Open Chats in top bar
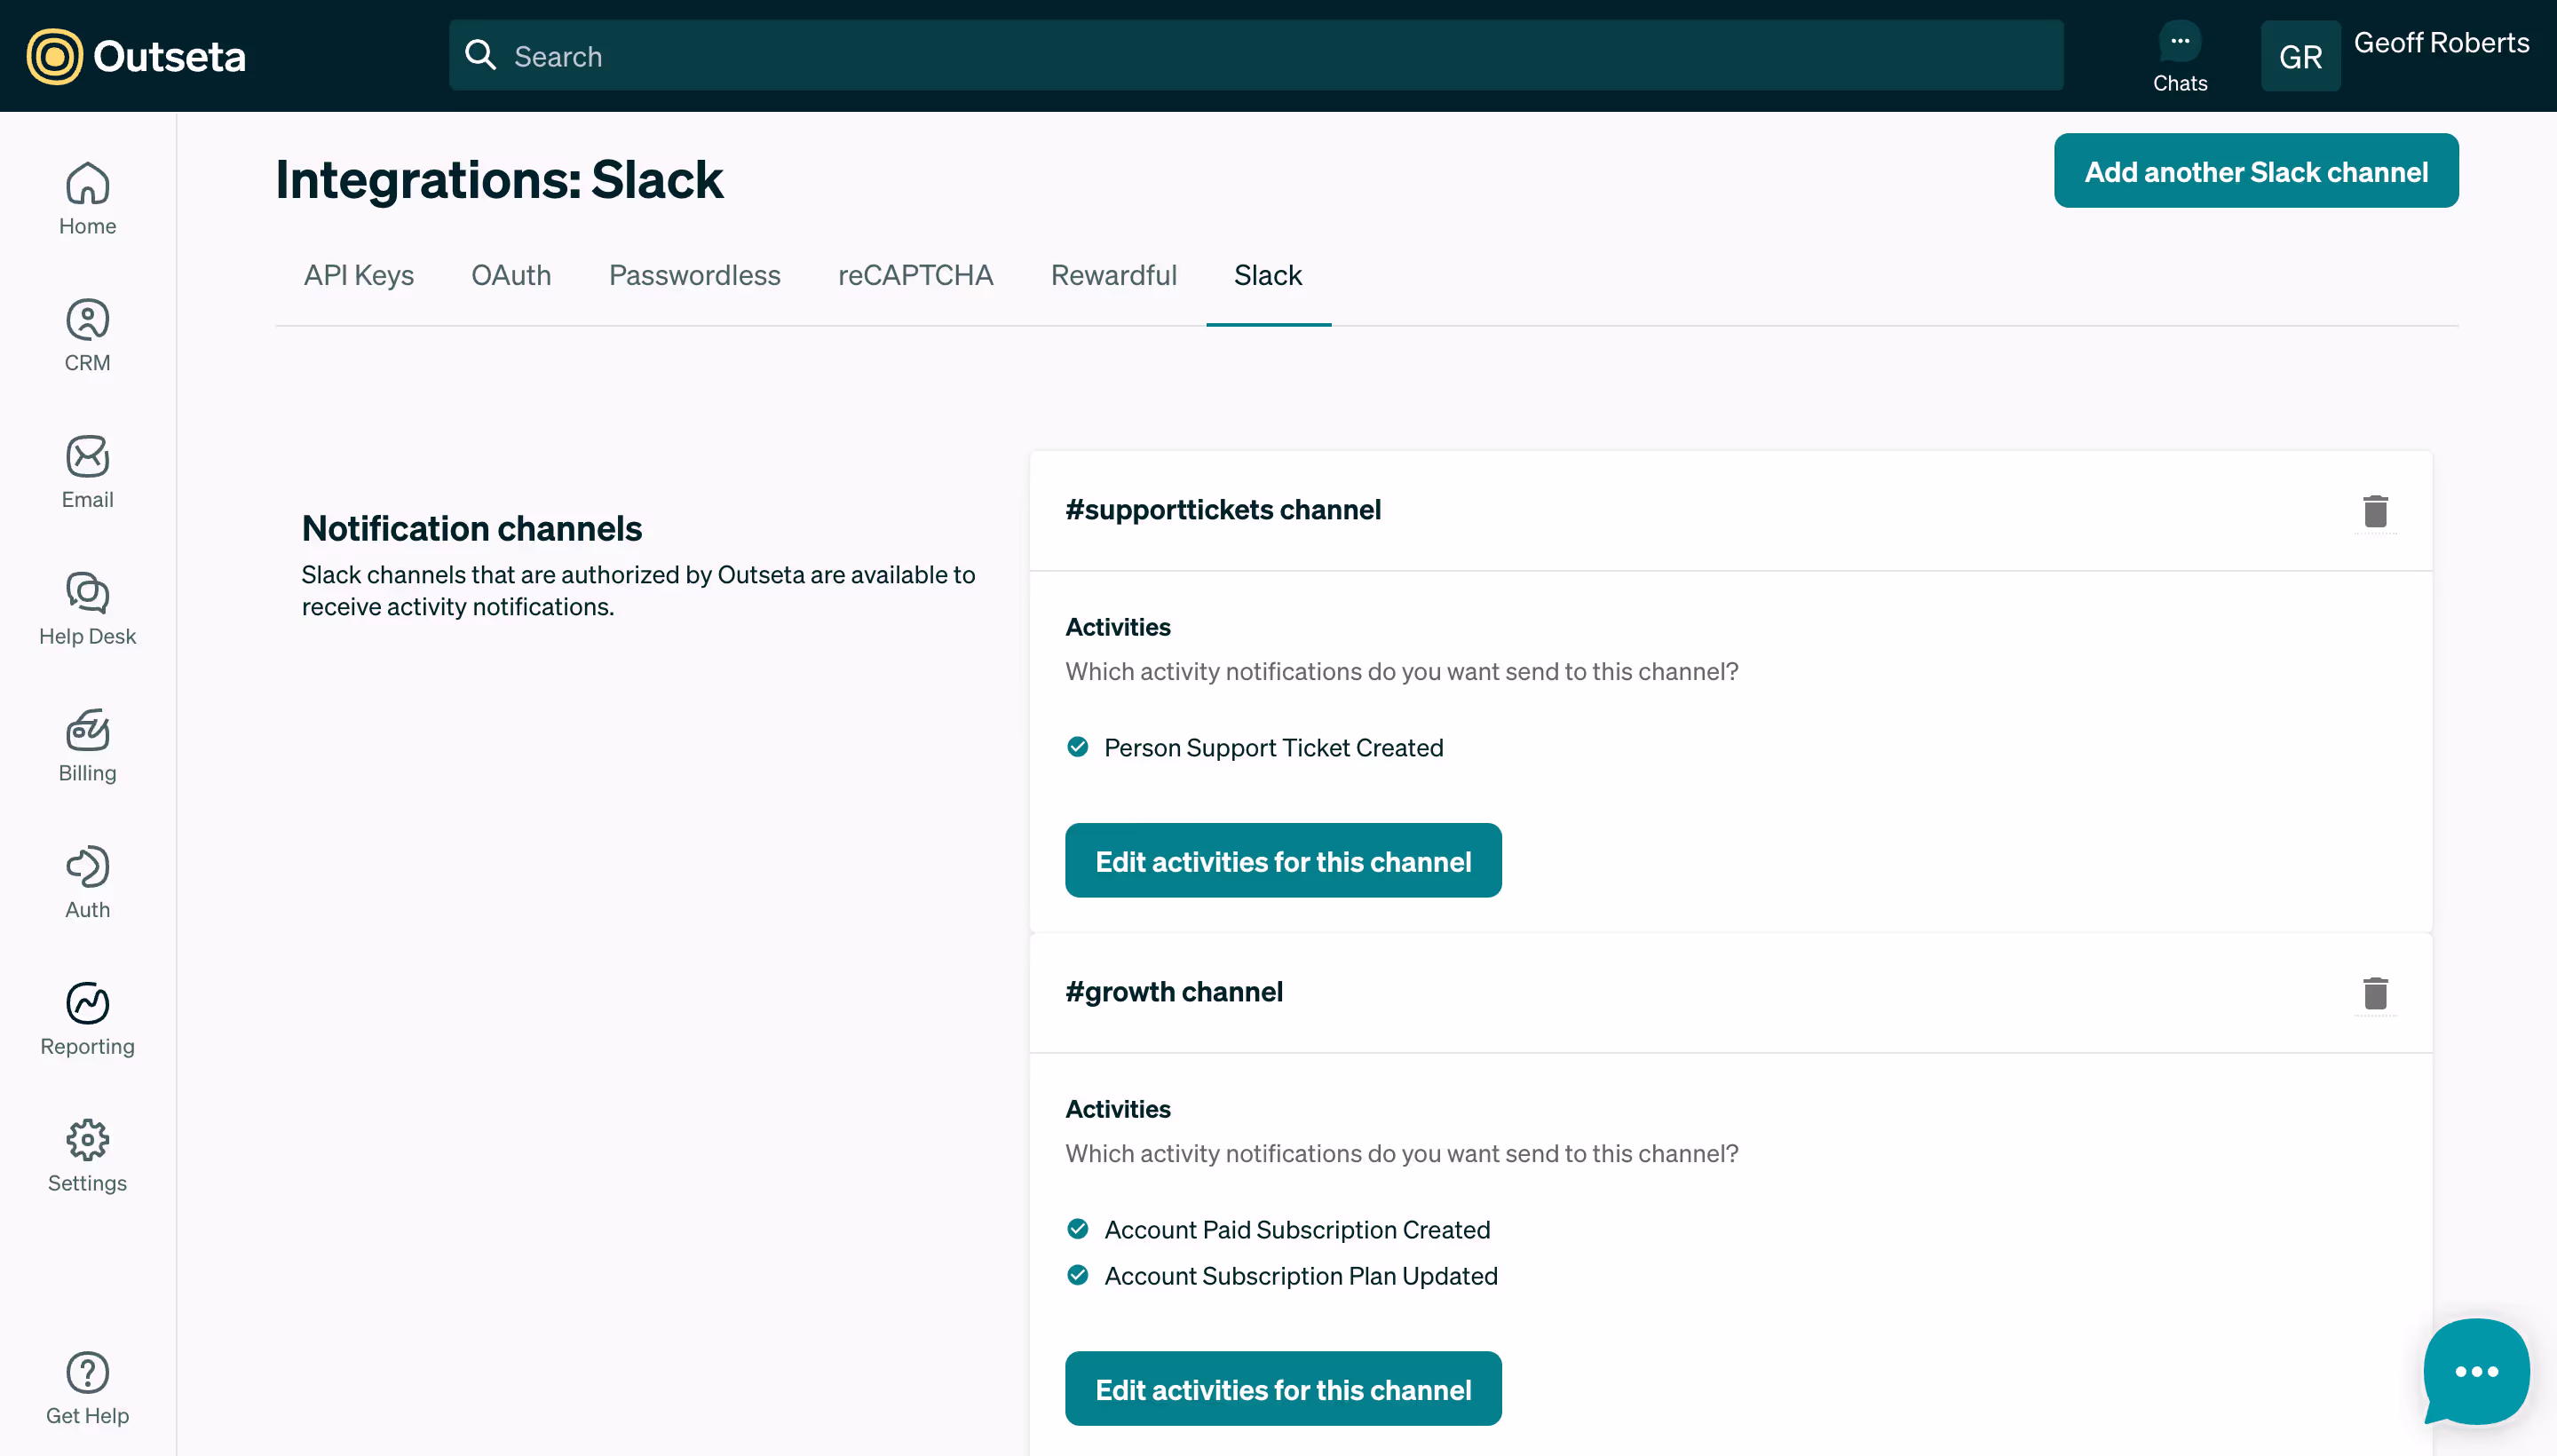The width and height of the screenshot is (2557, 1456). [2179, 56]
